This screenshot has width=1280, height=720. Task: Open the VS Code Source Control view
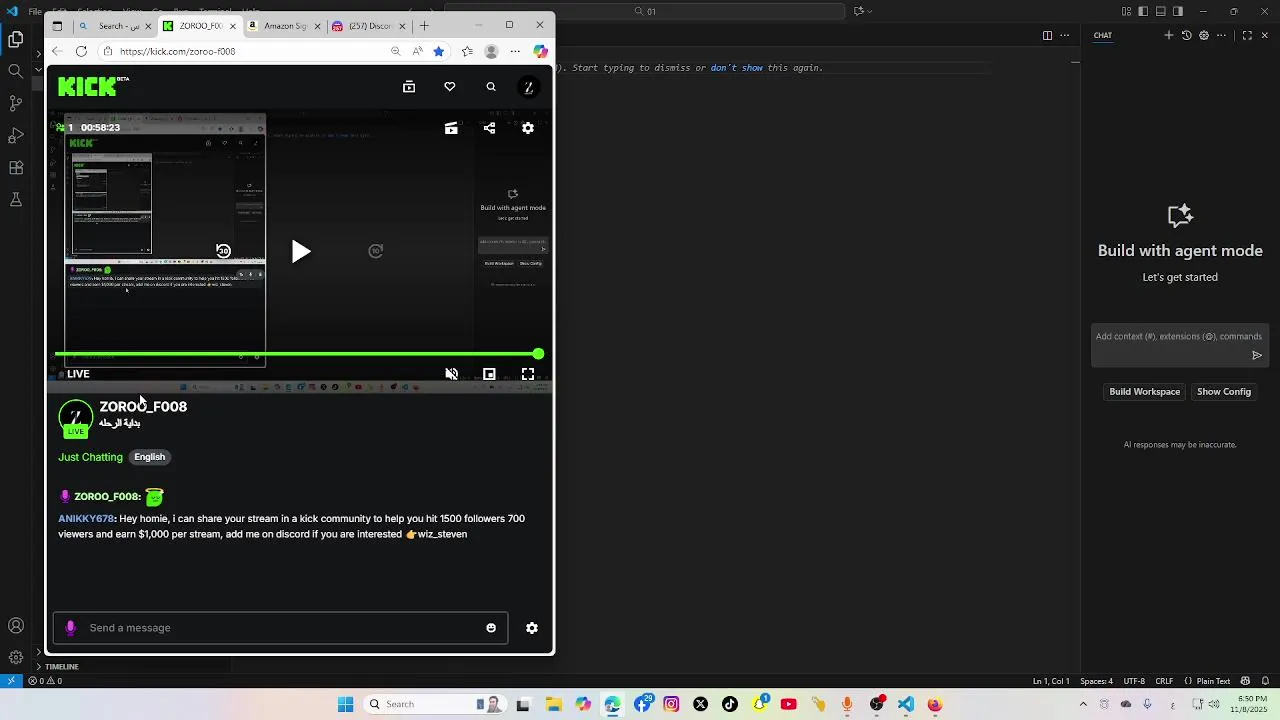point(16,103)
